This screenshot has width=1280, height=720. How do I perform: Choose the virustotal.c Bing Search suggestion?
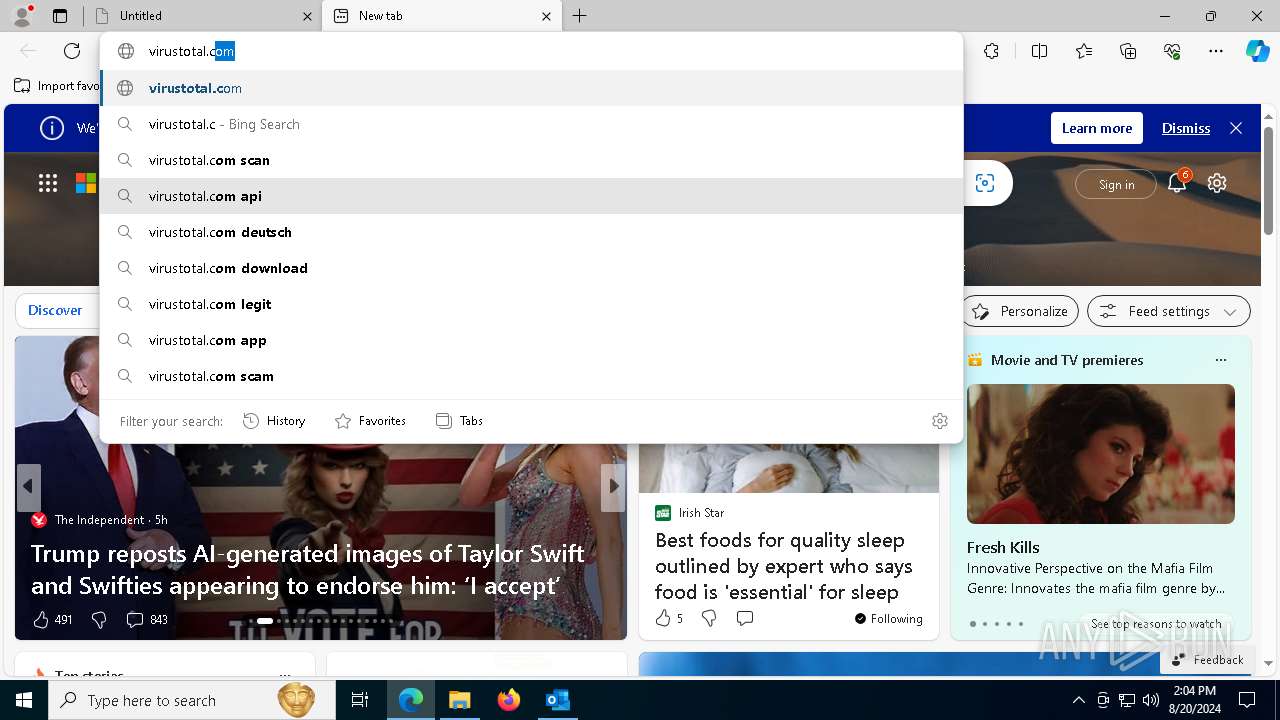click(x=531, y=124)
